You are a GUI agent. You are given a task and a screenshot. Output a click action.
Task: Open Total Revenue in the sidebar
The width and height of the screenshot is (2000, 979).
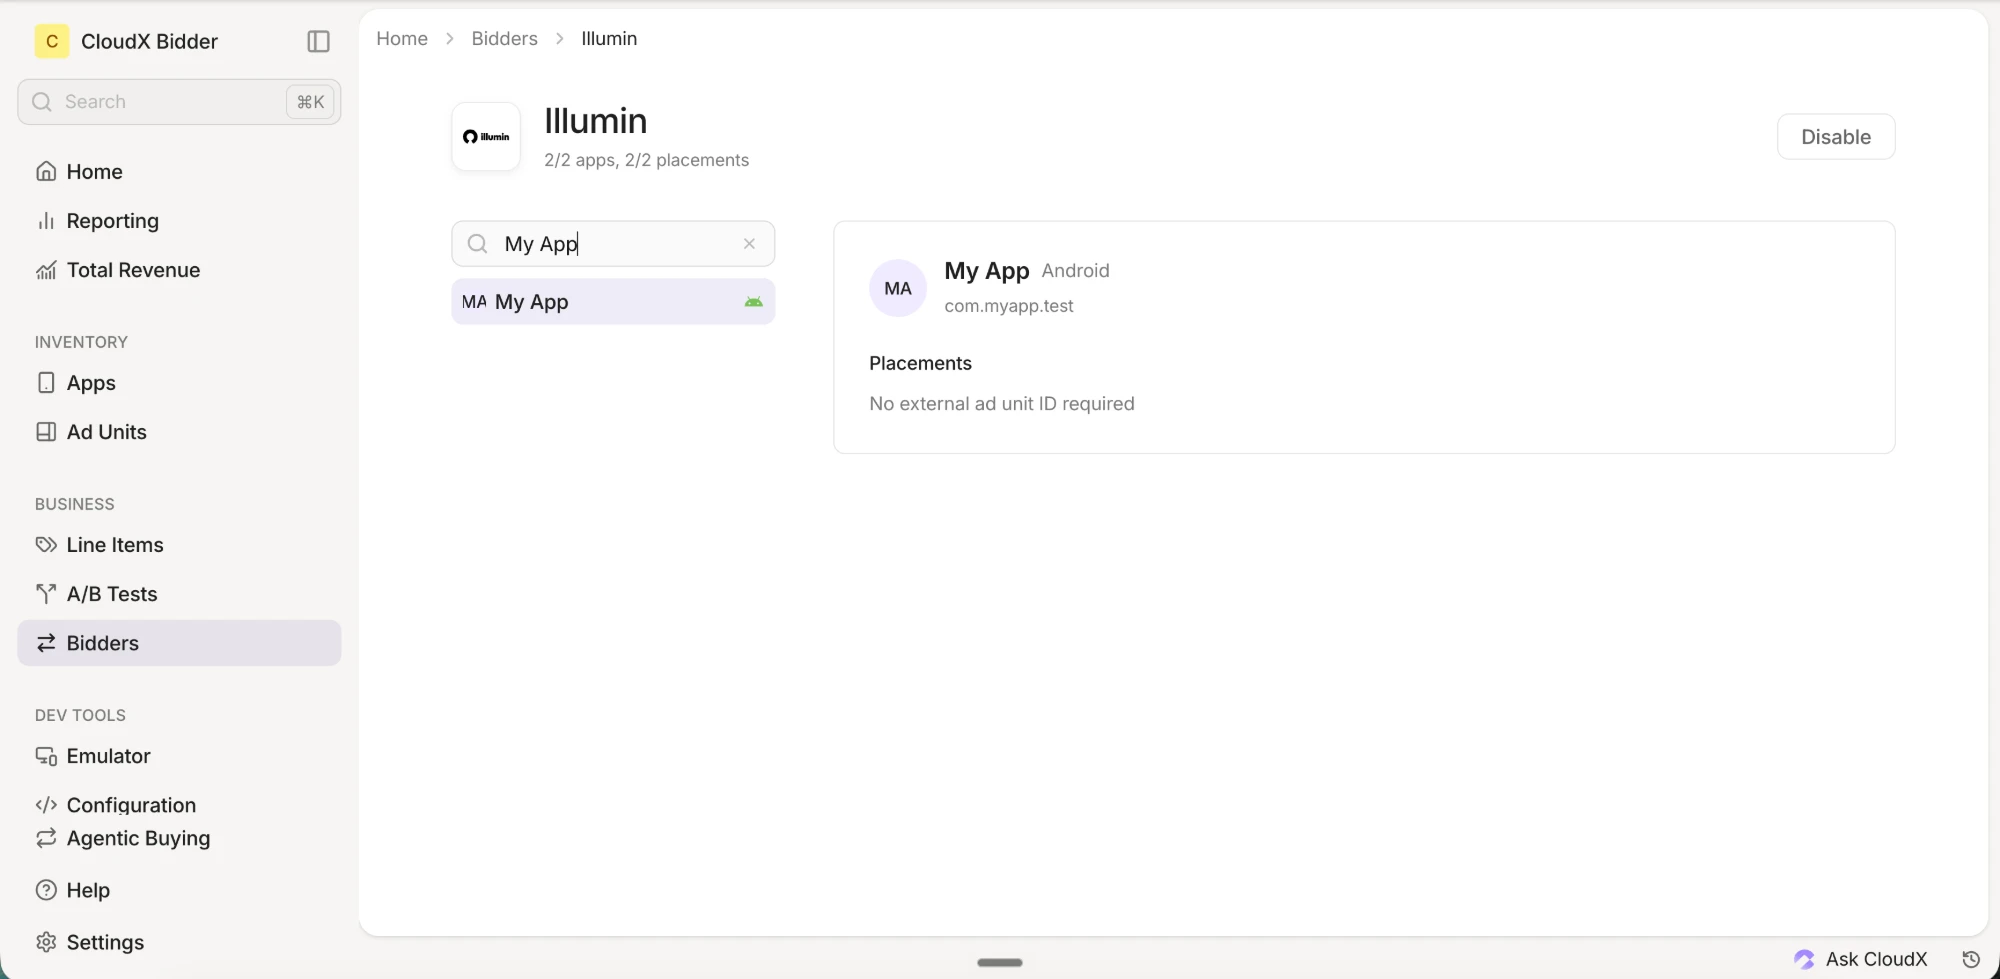point(179,270)
